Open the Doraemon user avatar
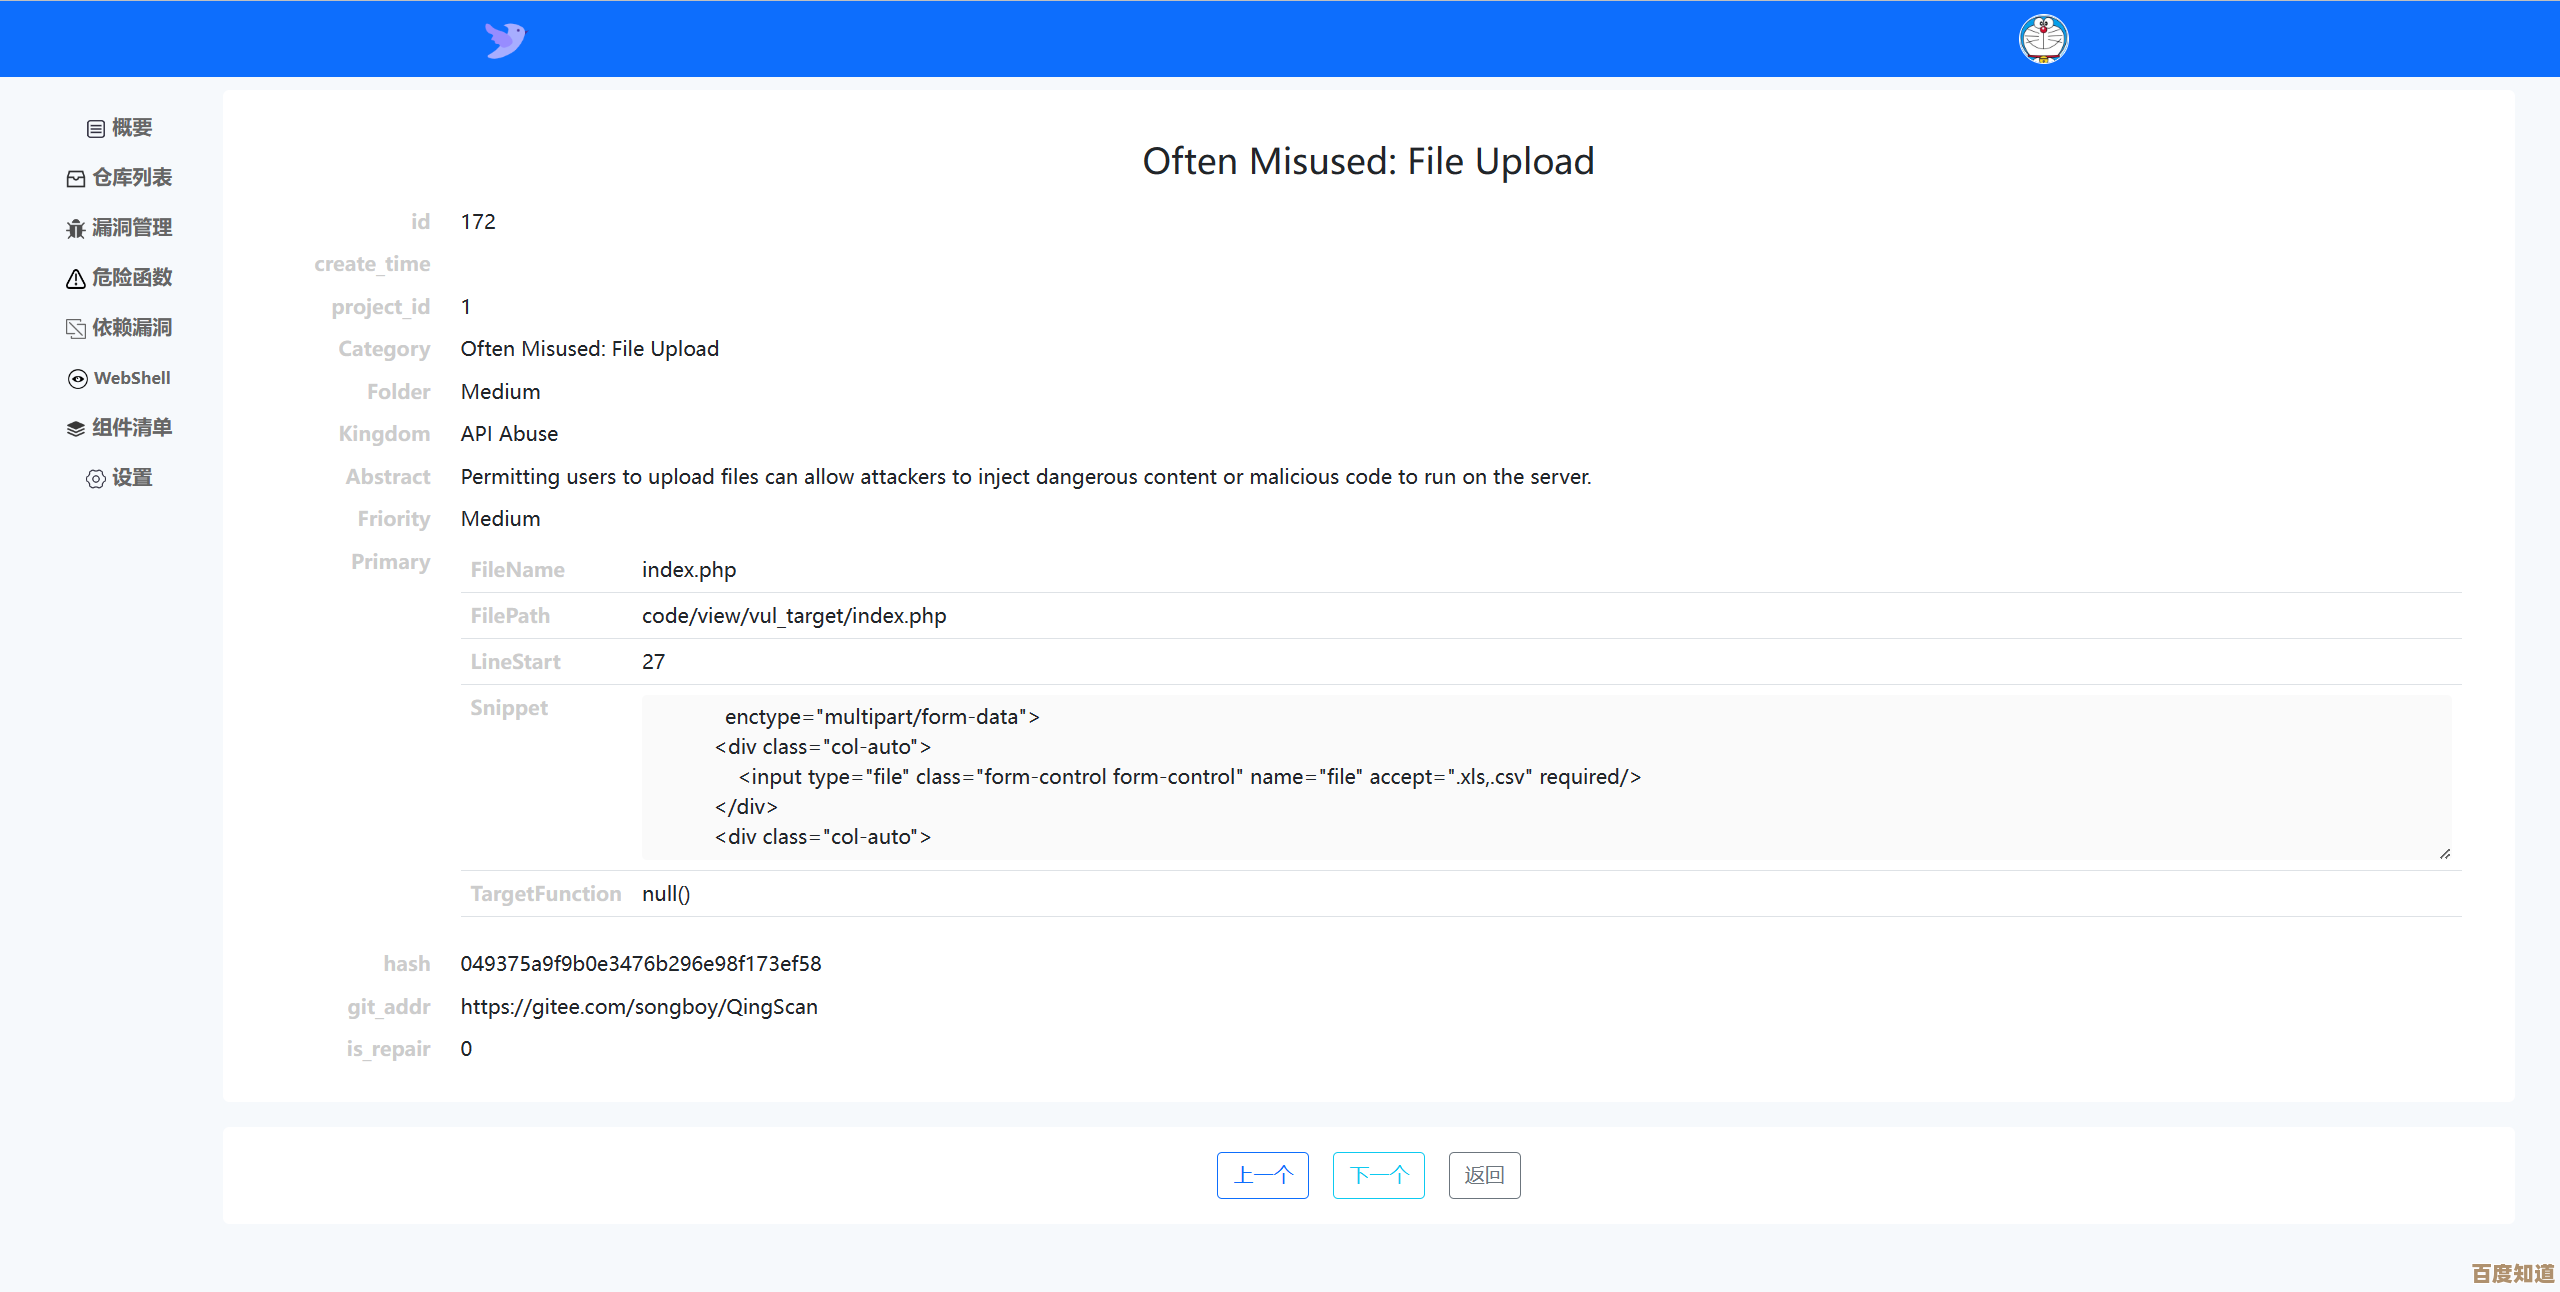This screenshot has width=2560, height=1292. coord(2043,40)
